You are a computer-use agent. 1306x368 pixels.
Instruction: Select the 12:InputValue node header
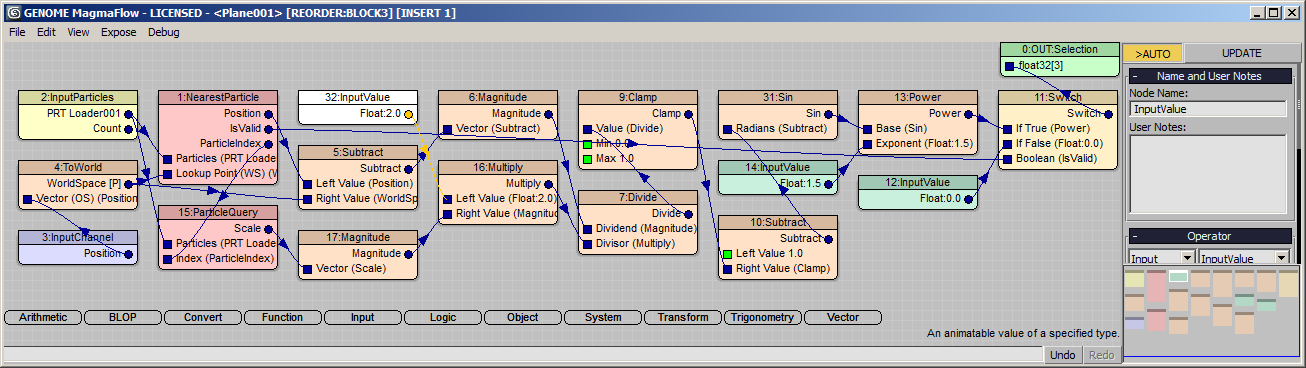918,183
